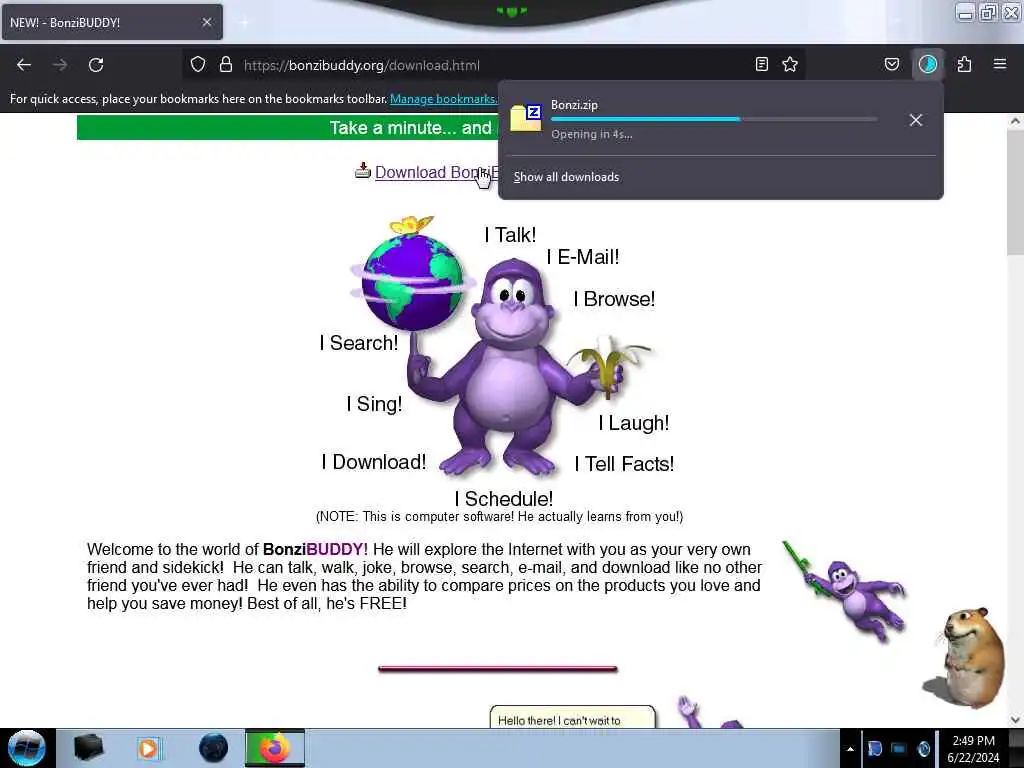
Task: Click the 'I Tell Facts!' text
Action: pos(624,464)
